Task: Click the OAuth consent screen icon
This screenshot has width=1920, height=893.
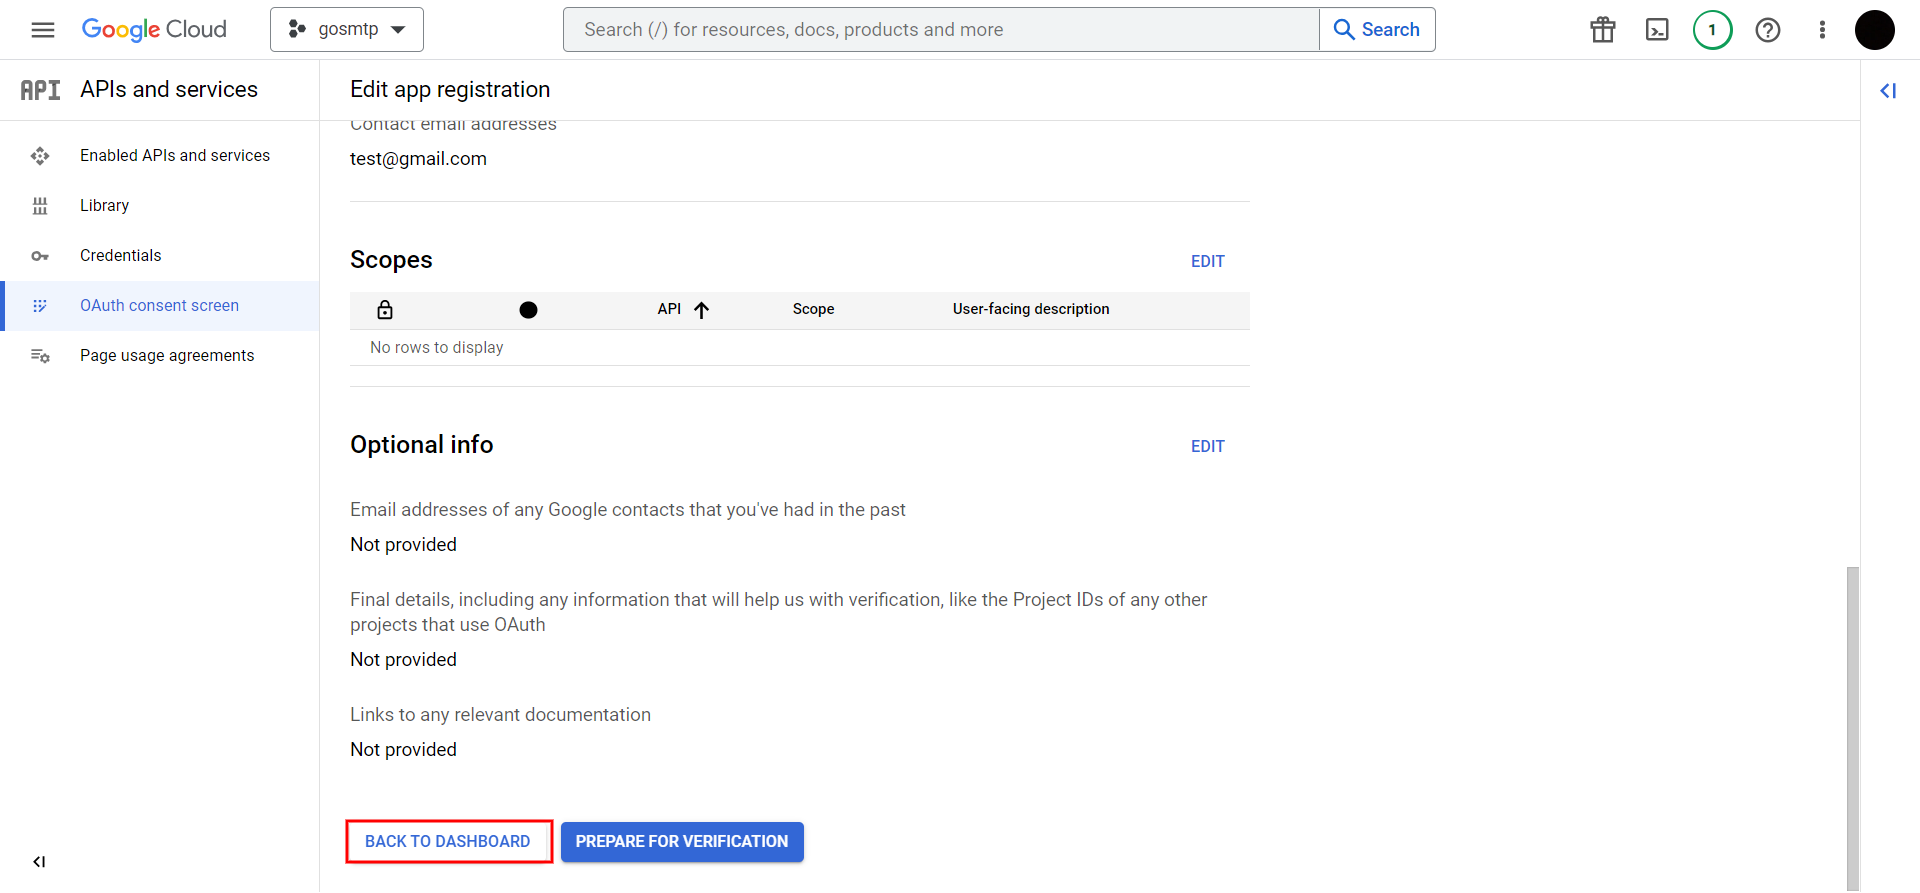Action: (40, 306)
